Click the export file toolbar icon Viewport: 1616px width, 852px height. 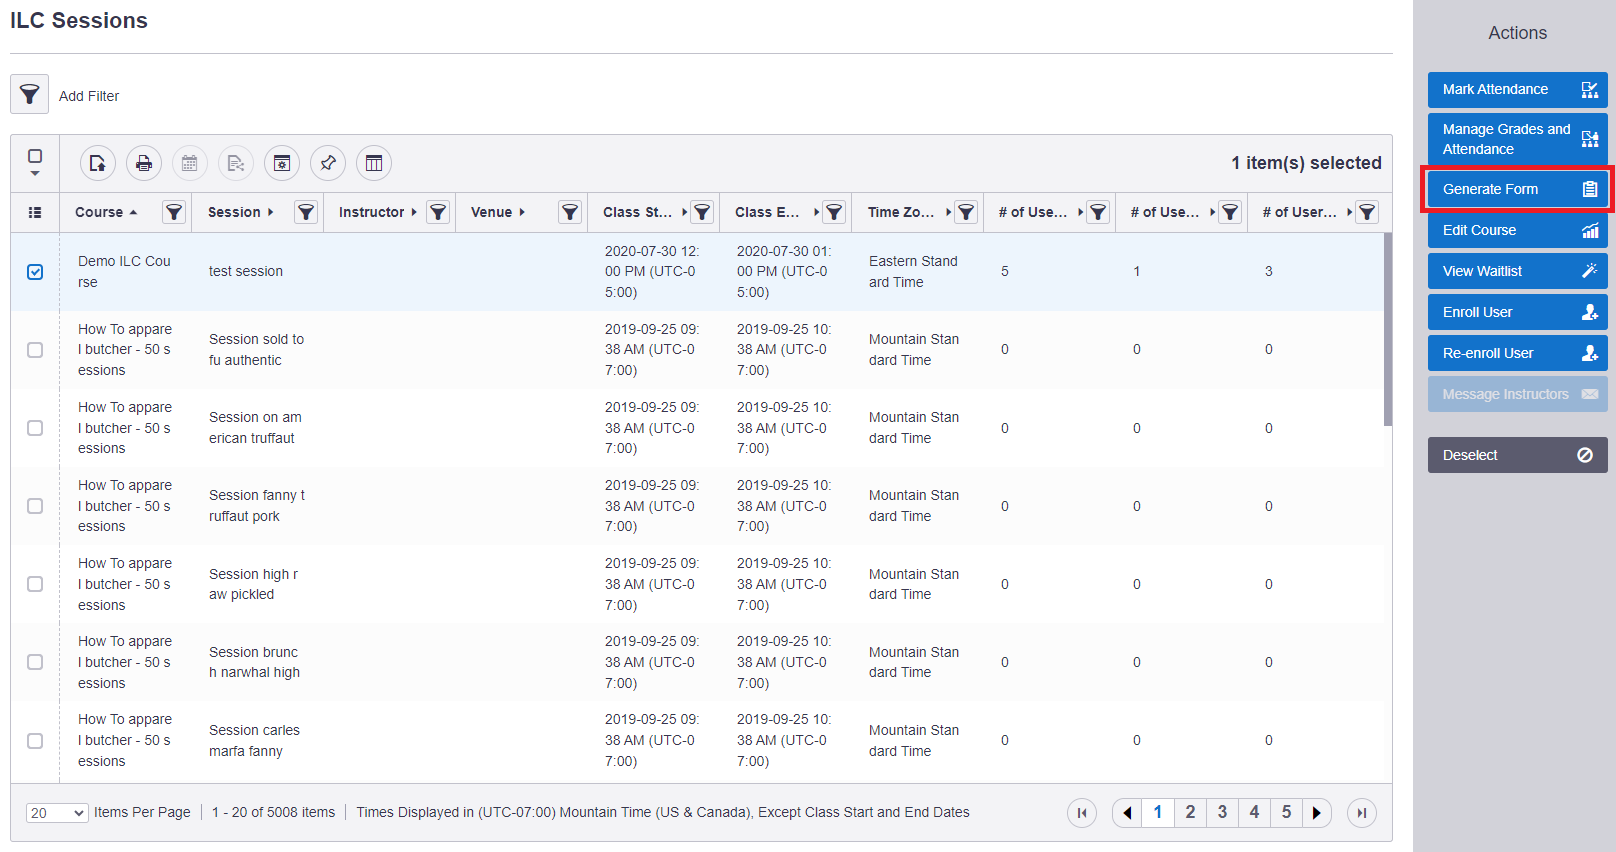tap(98, 163)
